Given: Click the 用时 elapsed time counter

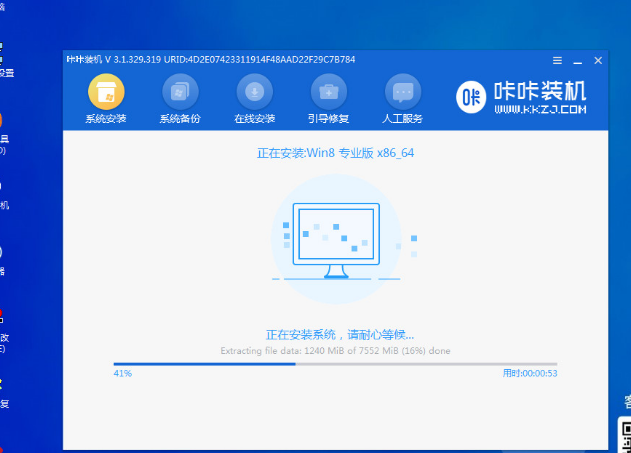Looking at the screenshot, I should click(529, 373).
